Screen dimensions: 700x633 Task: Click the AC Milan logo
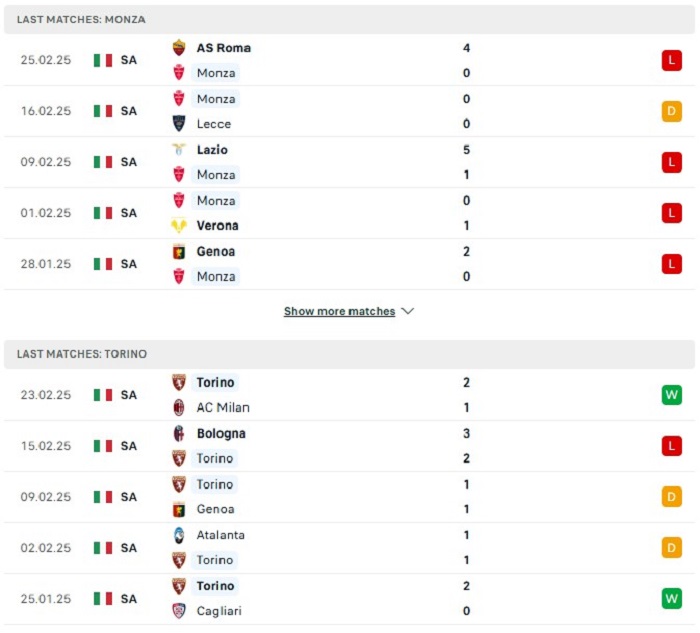tap(179, 408)
